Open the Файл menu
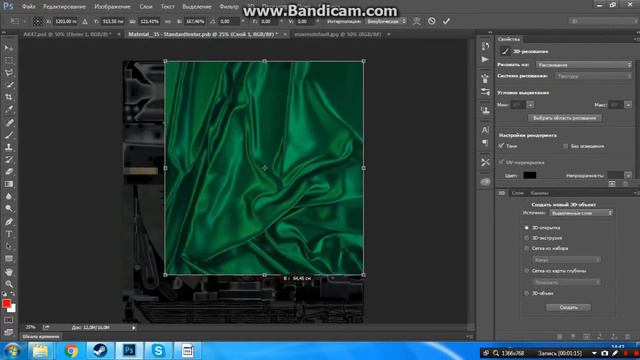The image size is (640, 360). [28, 7]
